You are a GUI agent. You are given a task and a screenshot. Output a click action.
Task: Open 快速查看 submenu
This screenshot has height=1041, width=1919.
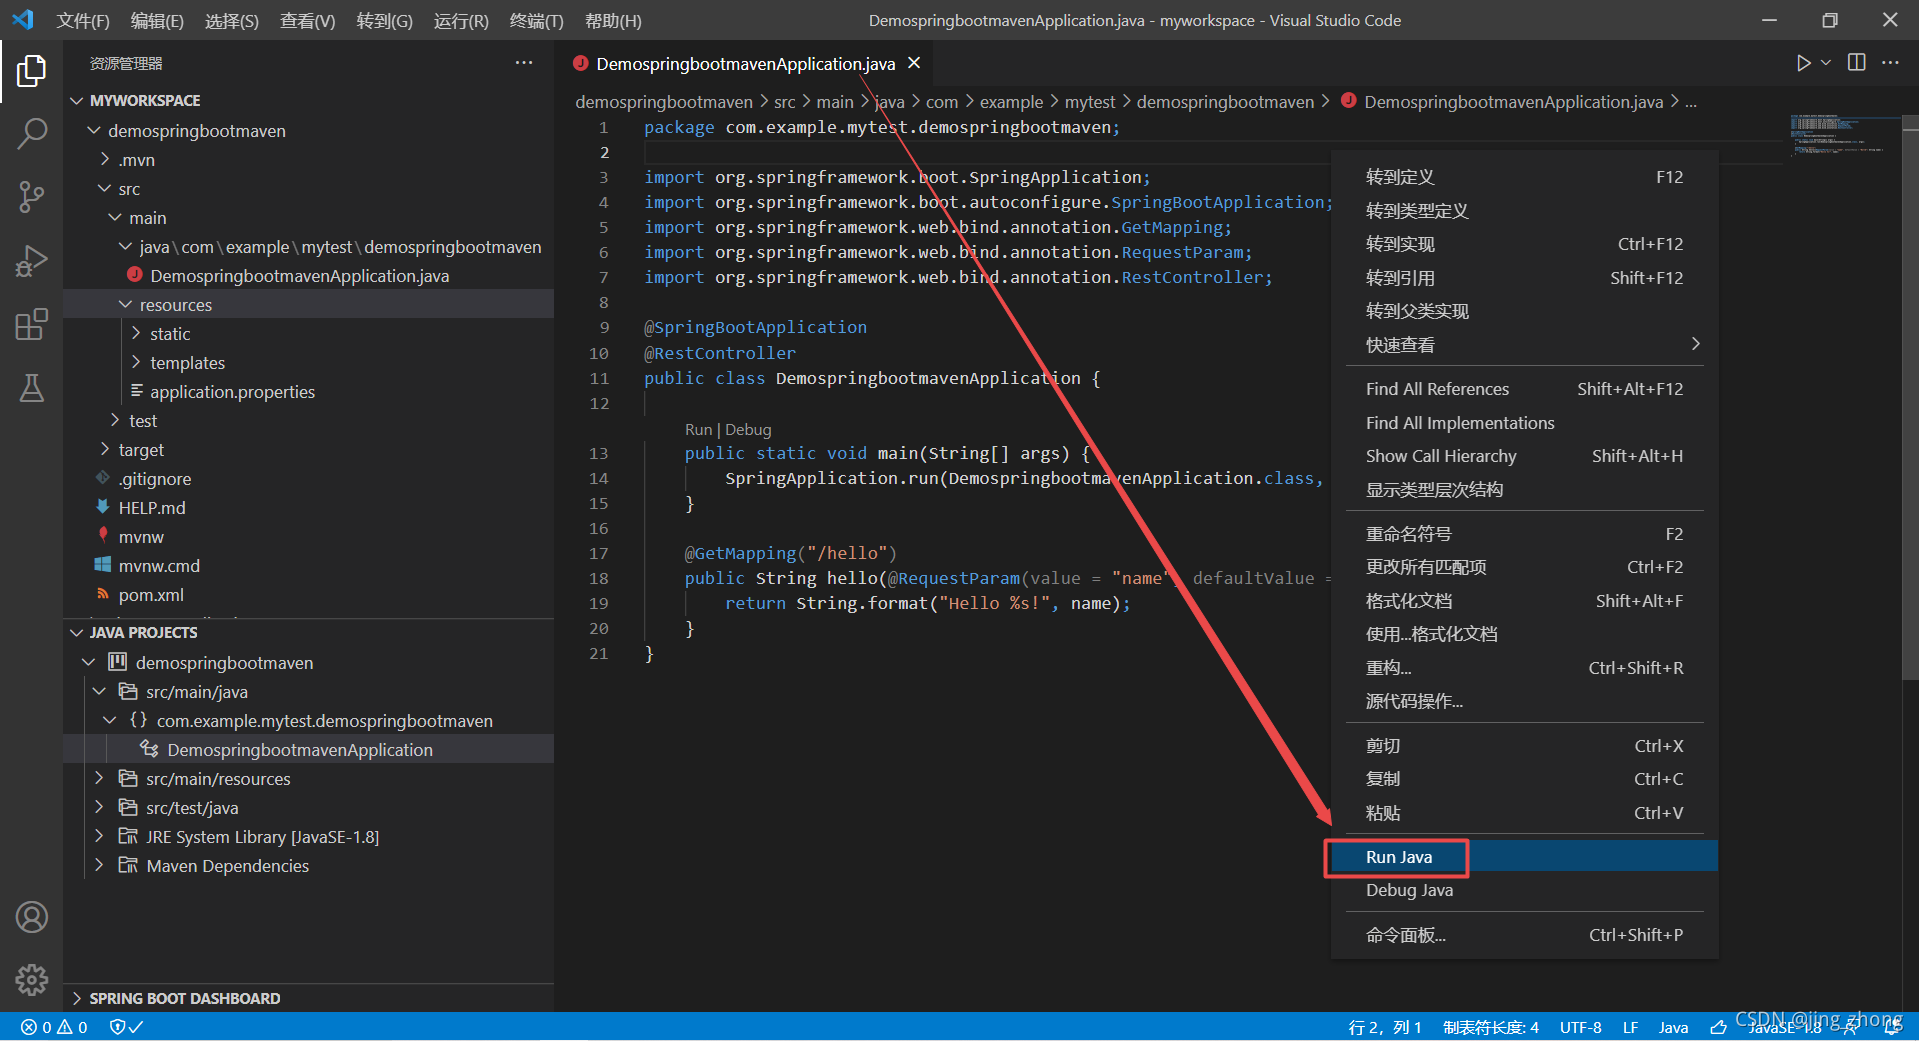[x=1524, y=345]
